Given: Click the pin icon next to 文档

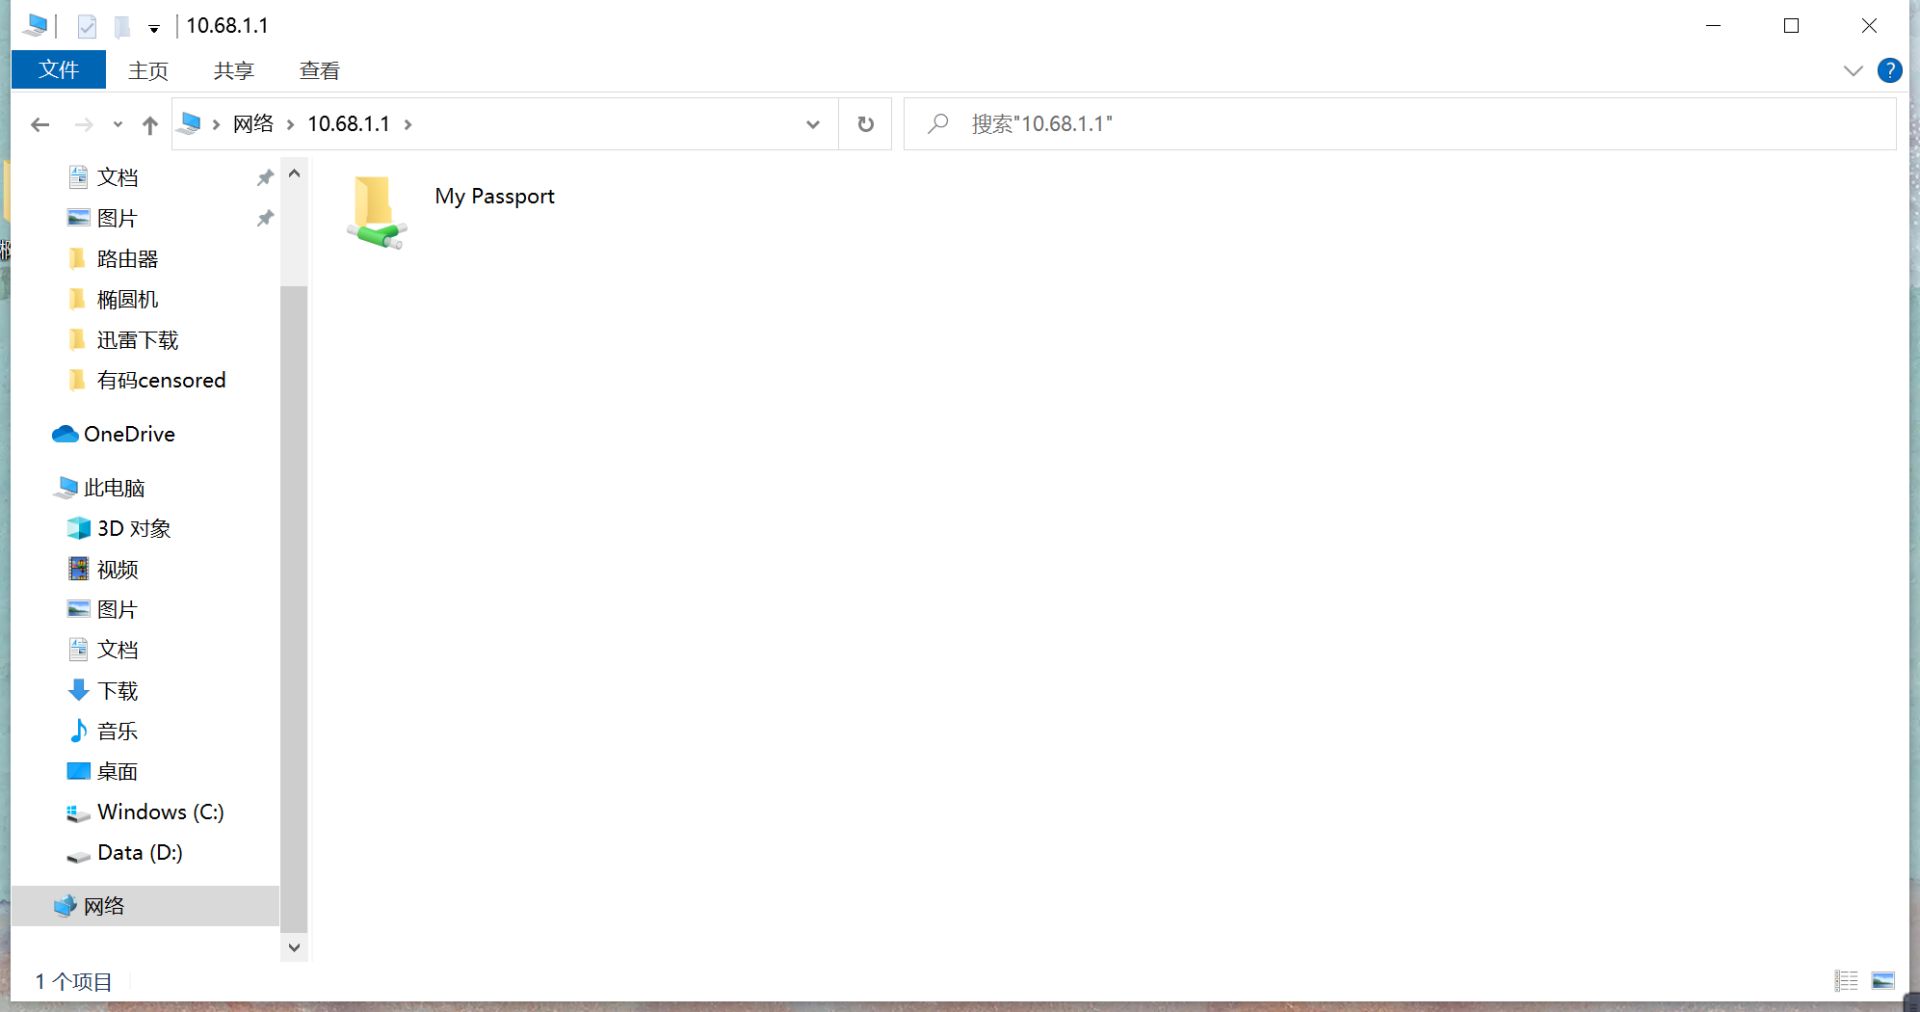Looking at the screenshot, I should pos(265,178).
